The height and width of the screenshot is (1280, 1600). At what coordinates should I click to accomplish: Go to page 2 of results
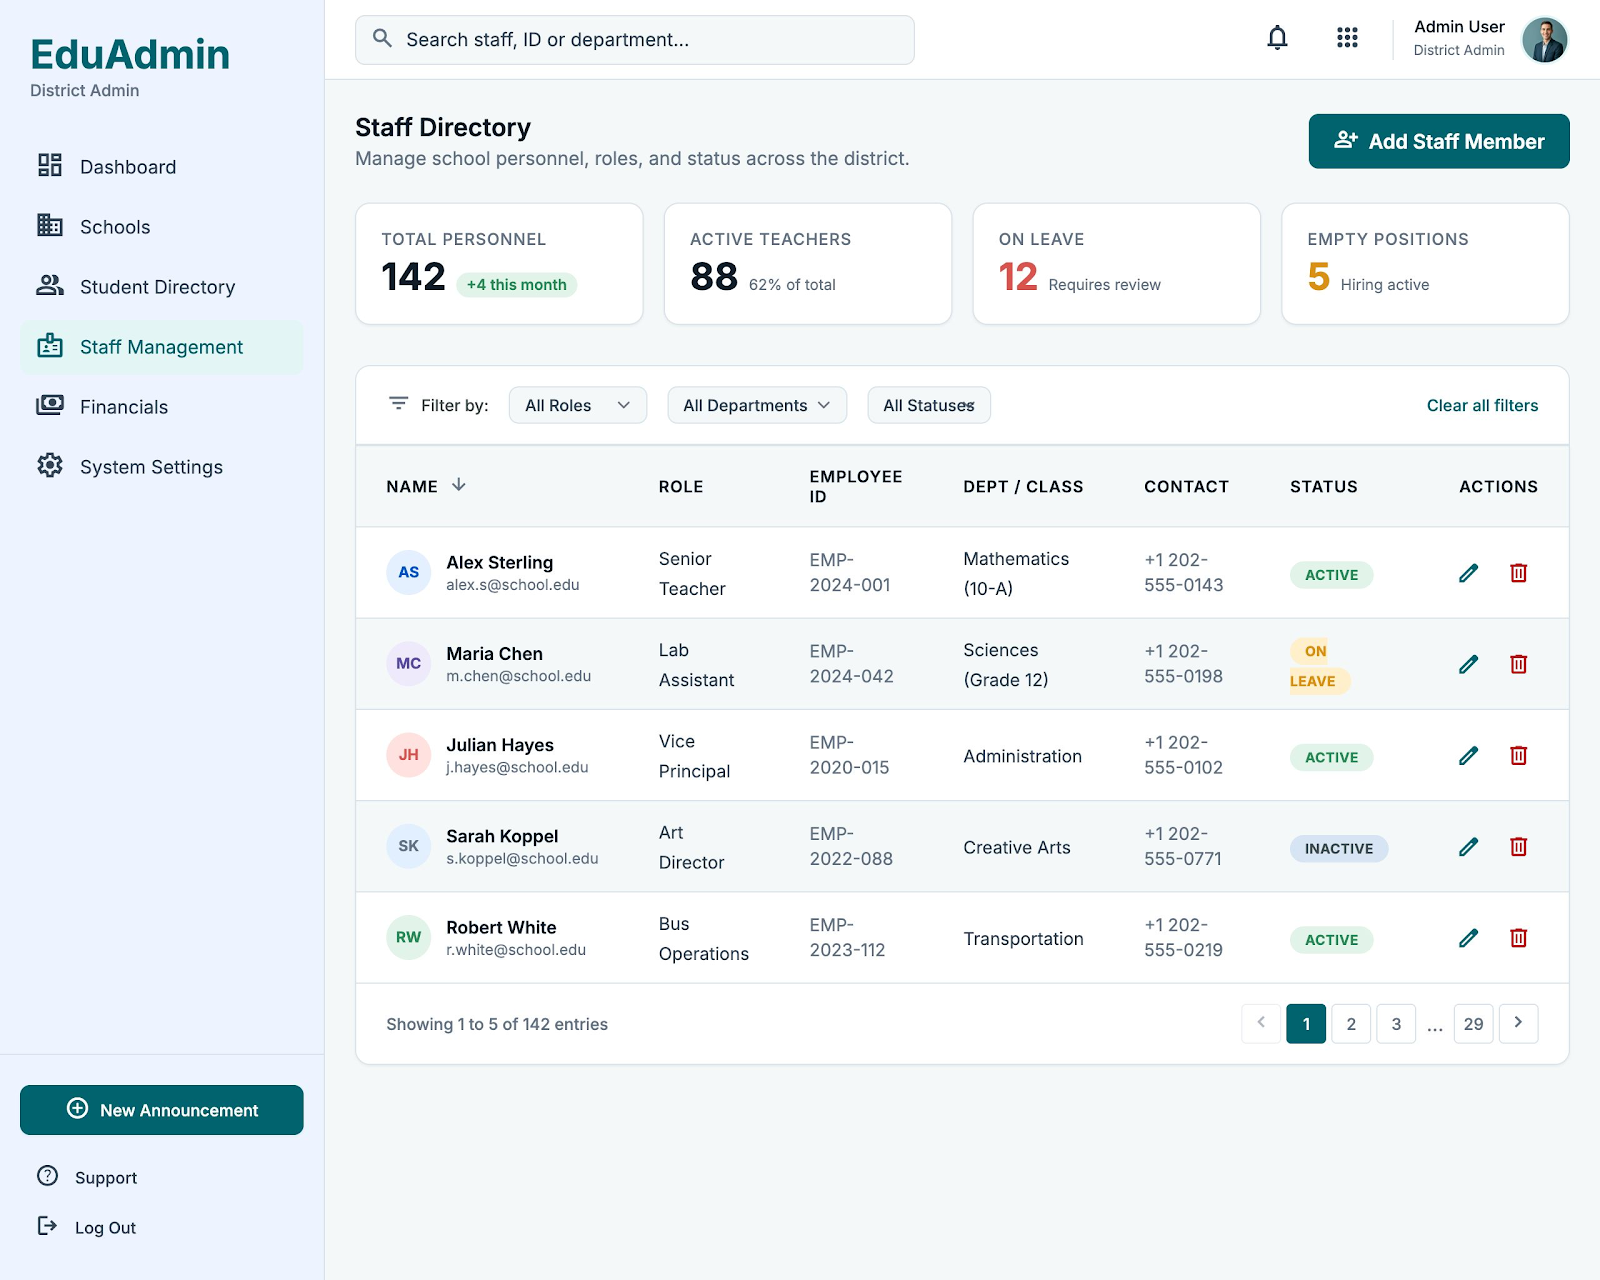tap(1351, 1024)
